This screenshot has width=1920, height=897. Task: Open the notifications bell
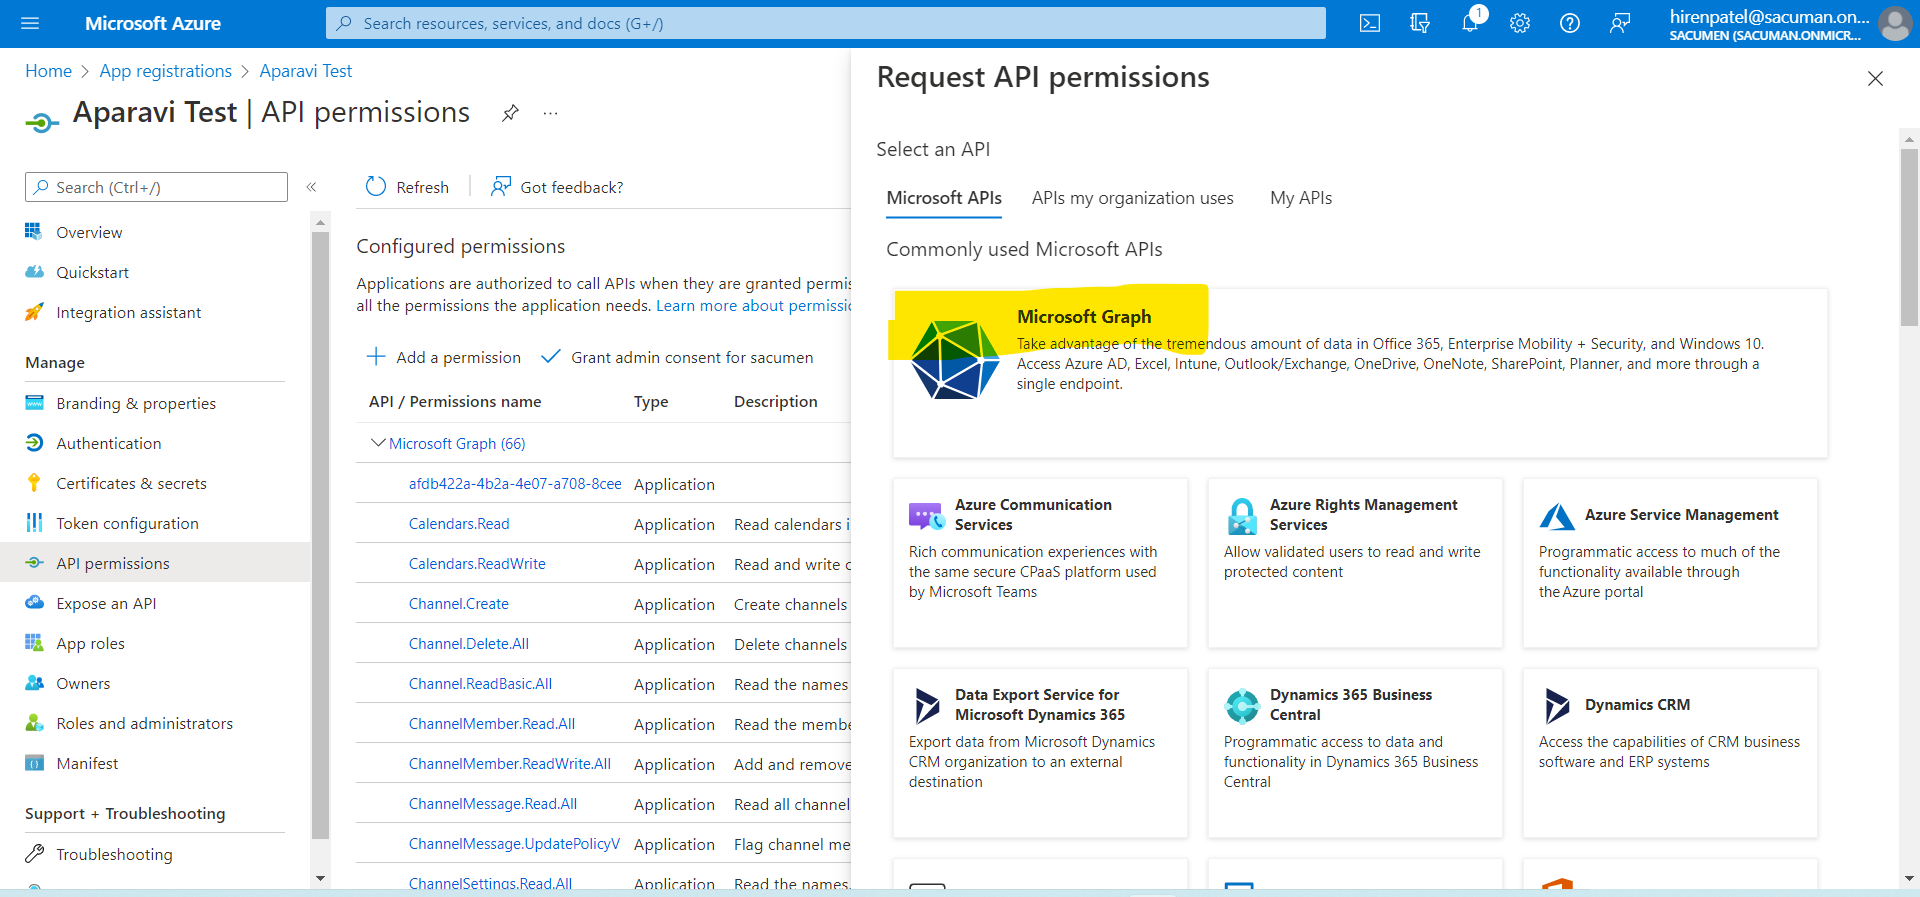[x=1470, y=23]
